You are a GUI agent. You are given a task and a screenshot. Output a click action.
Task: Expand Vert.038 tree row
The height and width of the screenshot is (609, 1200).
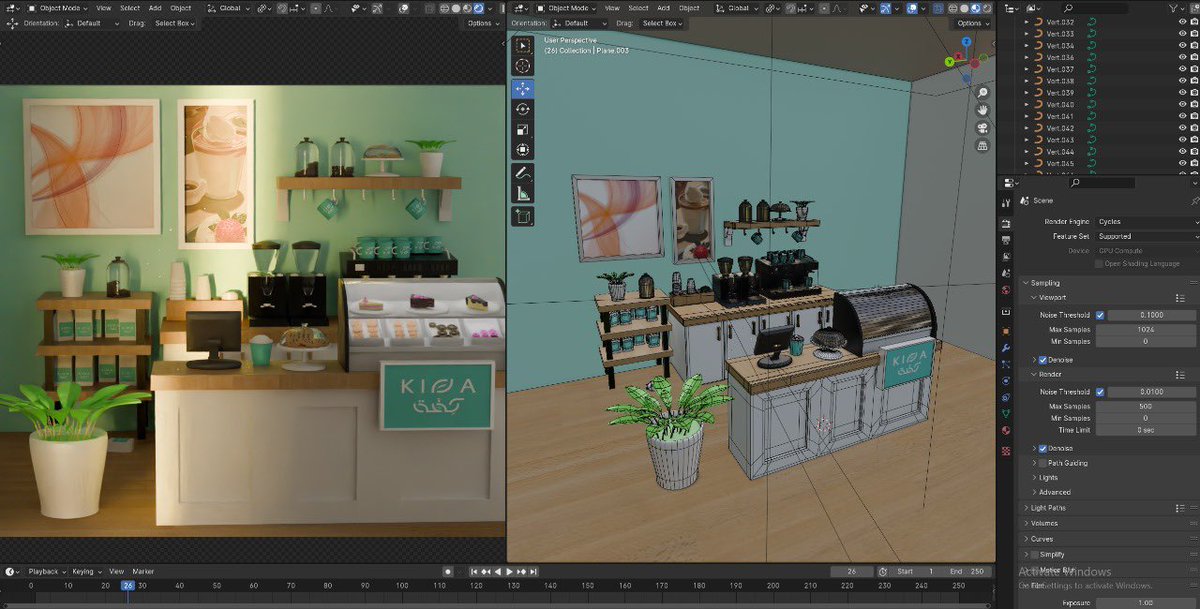pyautogui.click(x=1026, y=81)
